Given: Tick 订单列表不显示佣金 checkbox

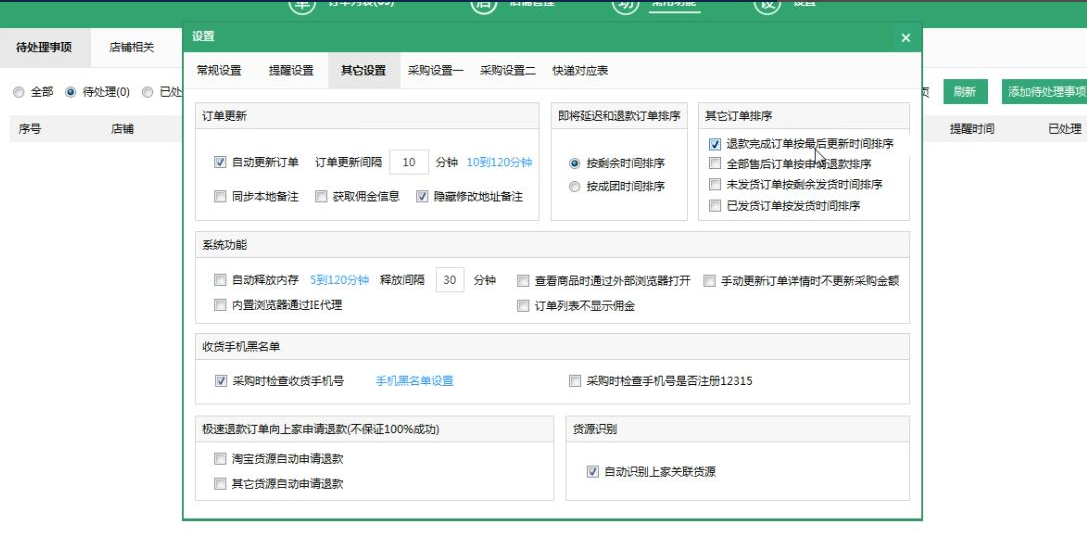Looking at the screenshot, I should point(523,306).
